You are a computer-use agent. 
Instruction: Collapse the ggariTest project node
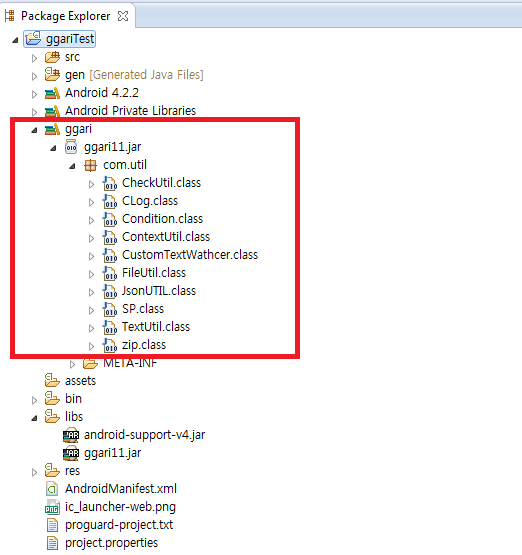[x=15, y=40]
